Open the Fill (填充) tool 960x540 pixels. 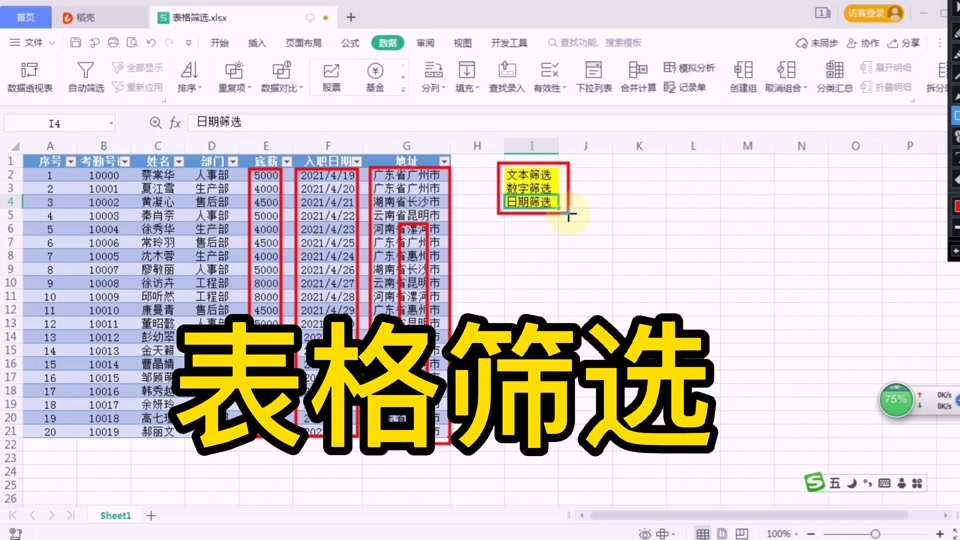467,77
